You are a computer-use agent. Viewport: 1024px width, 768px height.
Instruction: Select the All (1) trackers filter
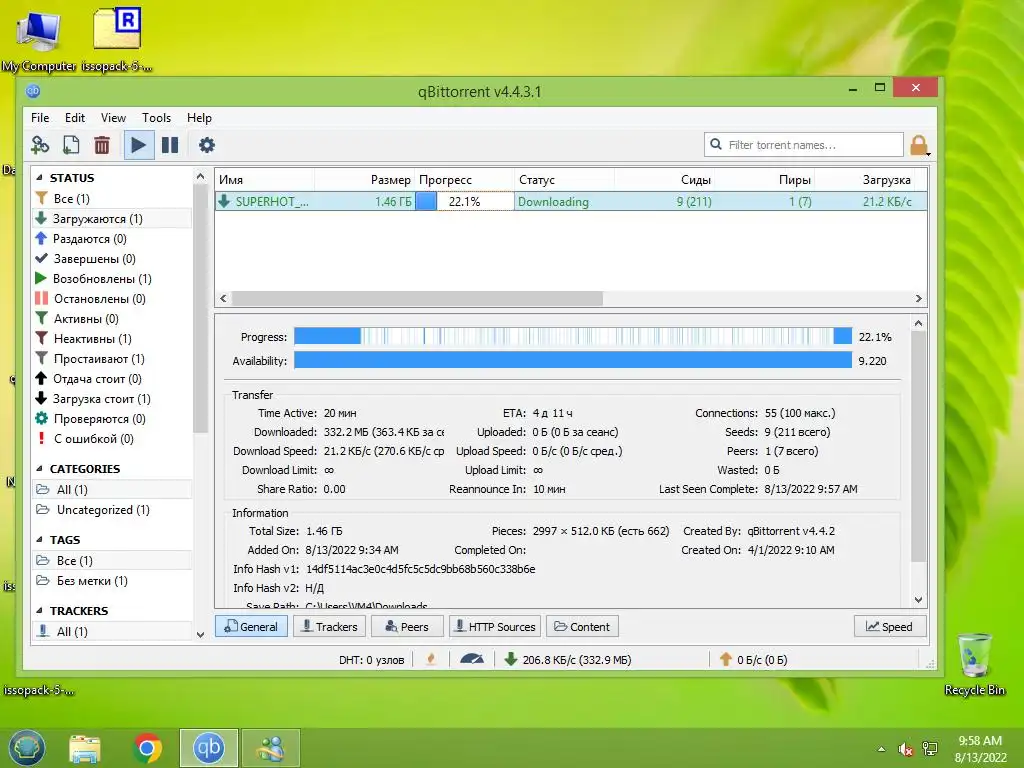coord(112,632)
